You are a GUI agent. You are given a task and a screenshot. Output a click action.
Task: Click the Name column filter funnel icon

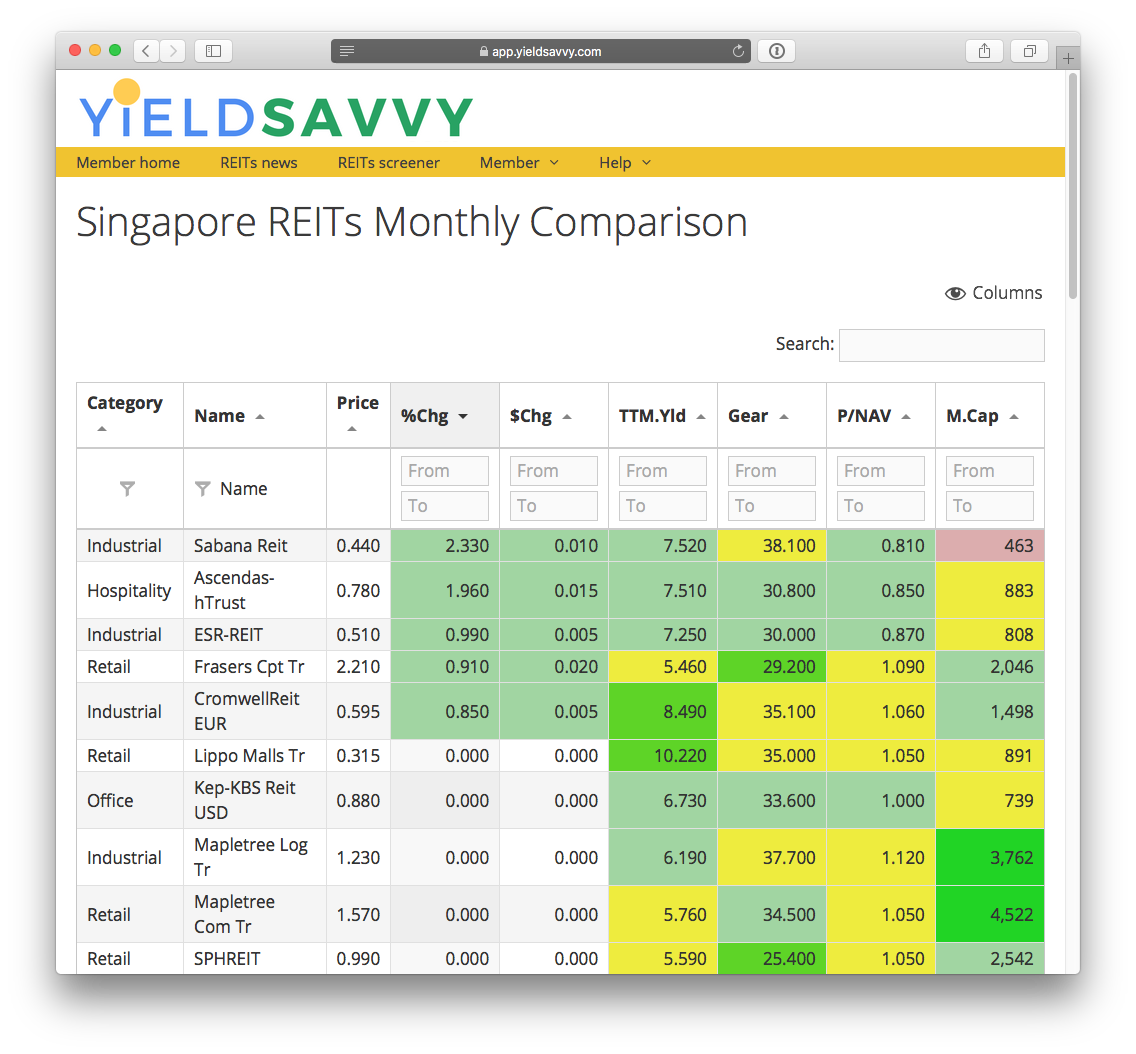[x=203, y=489]
